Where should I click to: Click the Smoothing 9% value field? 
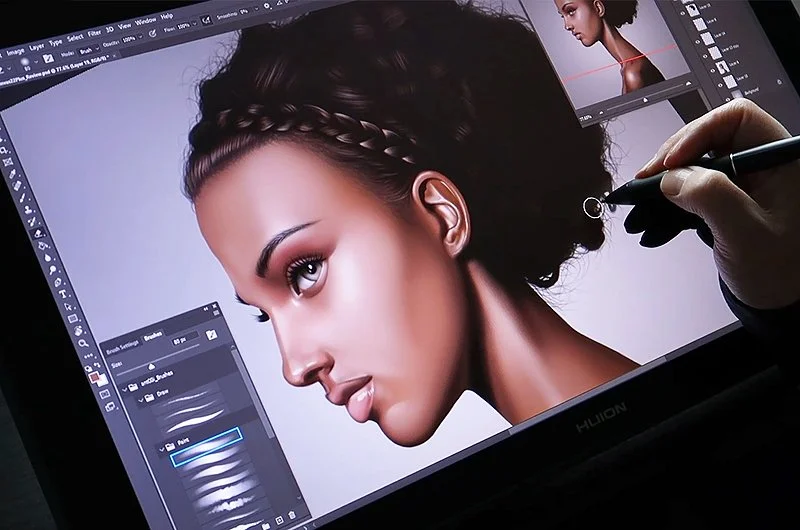pyautogui.click(x=244, y=11)
